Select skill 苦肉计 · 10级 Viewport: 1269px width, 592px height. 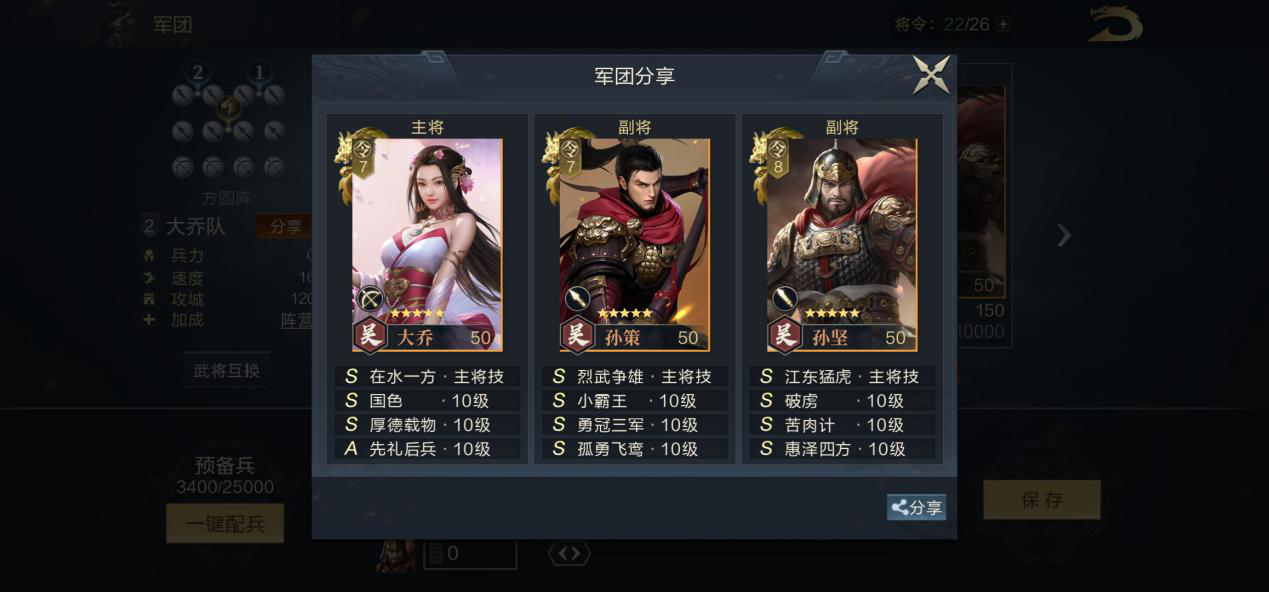click(842, 425)
